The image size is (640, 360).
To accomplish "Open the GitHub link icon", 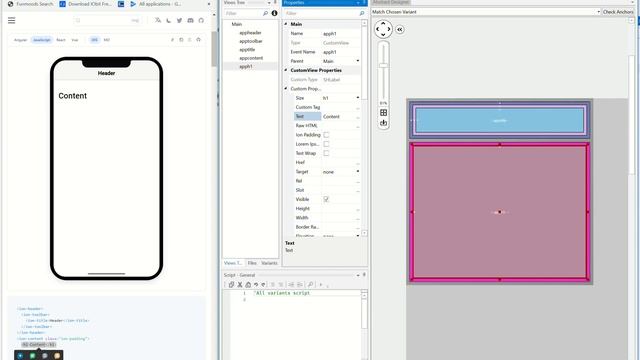I will [x=201, y=20].
